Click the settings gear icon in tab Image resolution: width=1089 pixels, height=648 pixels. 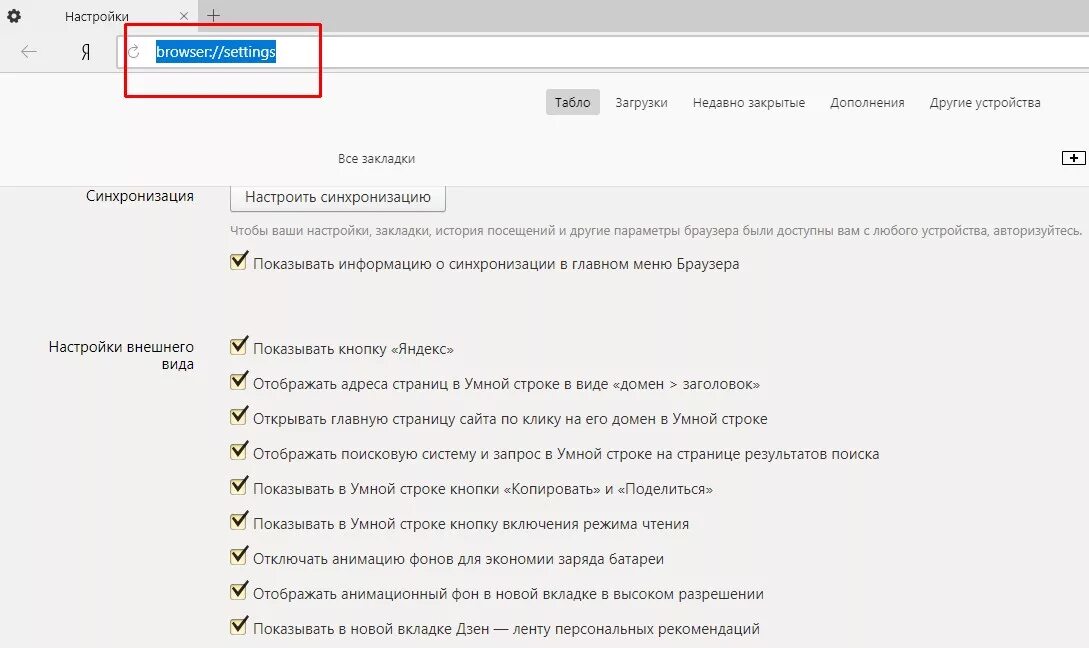pos(13,15)
